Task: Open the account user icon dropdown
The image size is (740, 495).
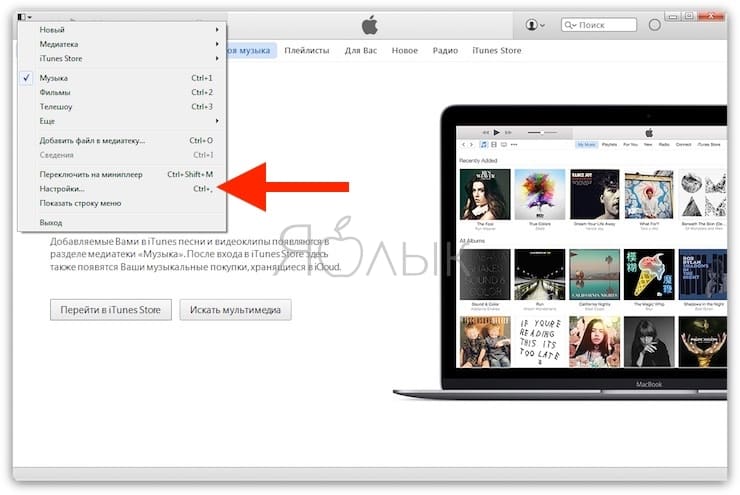Action: tap(535, 25)
